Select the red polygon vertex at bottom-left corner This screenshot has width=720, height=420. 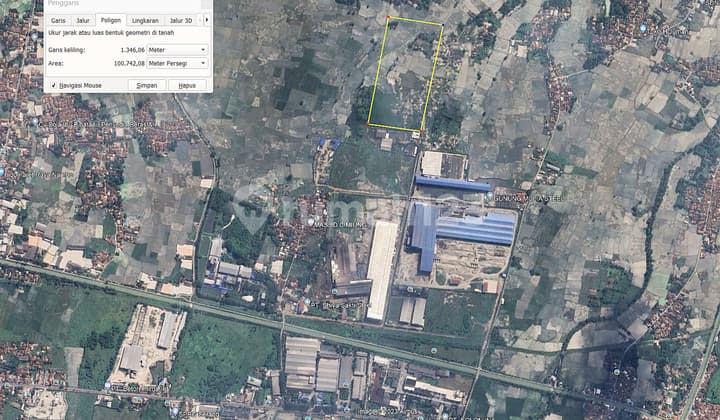tap(367, 124)
